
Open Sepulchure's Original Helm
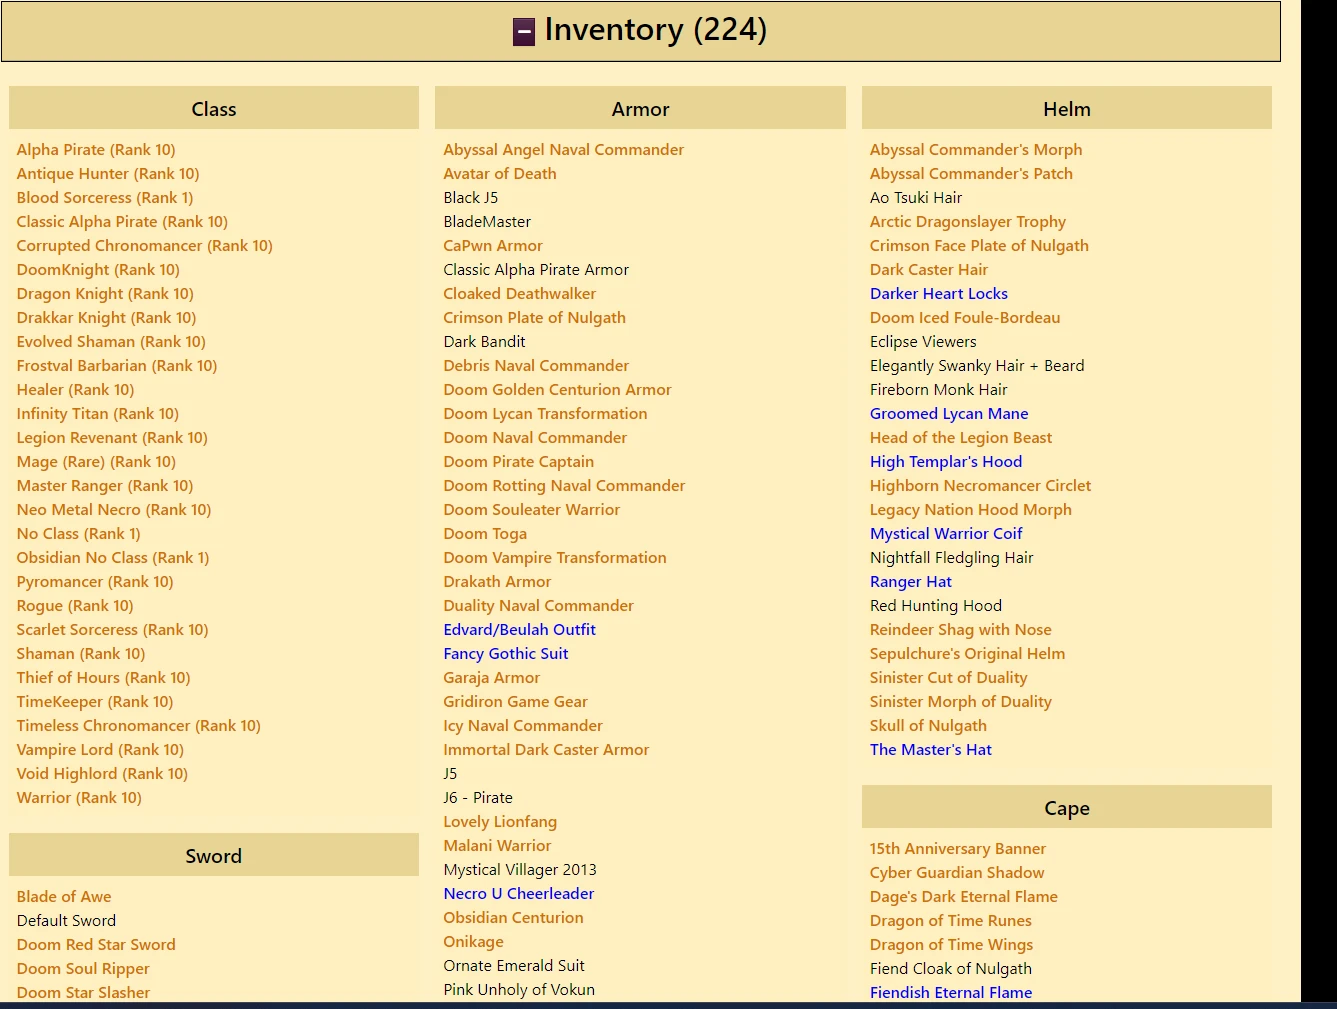tap(967, 654)
